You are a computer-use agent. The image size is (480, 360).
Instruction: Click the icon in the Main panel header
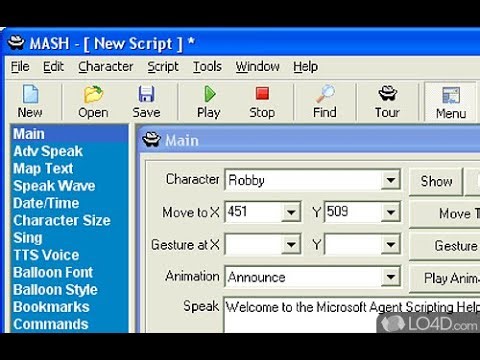151,139
